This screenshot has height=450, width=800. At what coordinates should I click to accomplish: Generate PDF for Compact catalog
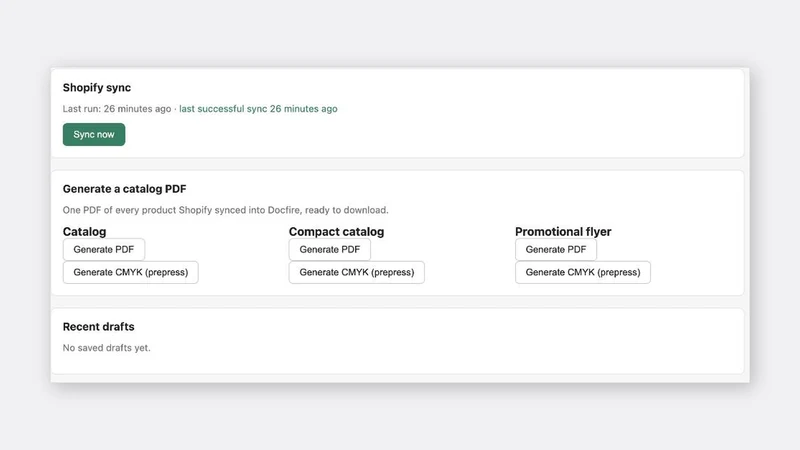pyautogui.click(x=330, y=249)
